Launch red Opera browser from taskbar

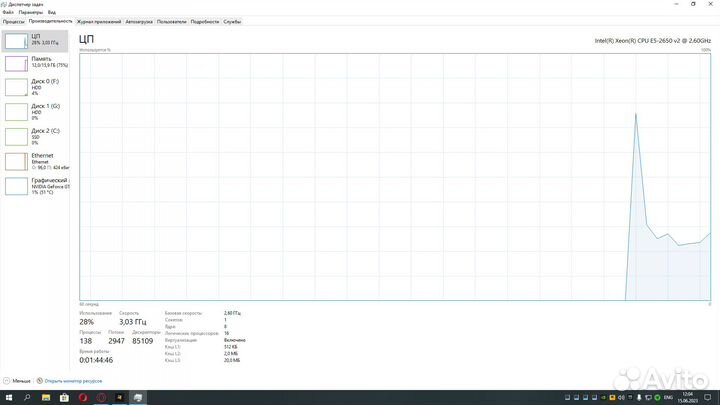click(x=83, y=398)
